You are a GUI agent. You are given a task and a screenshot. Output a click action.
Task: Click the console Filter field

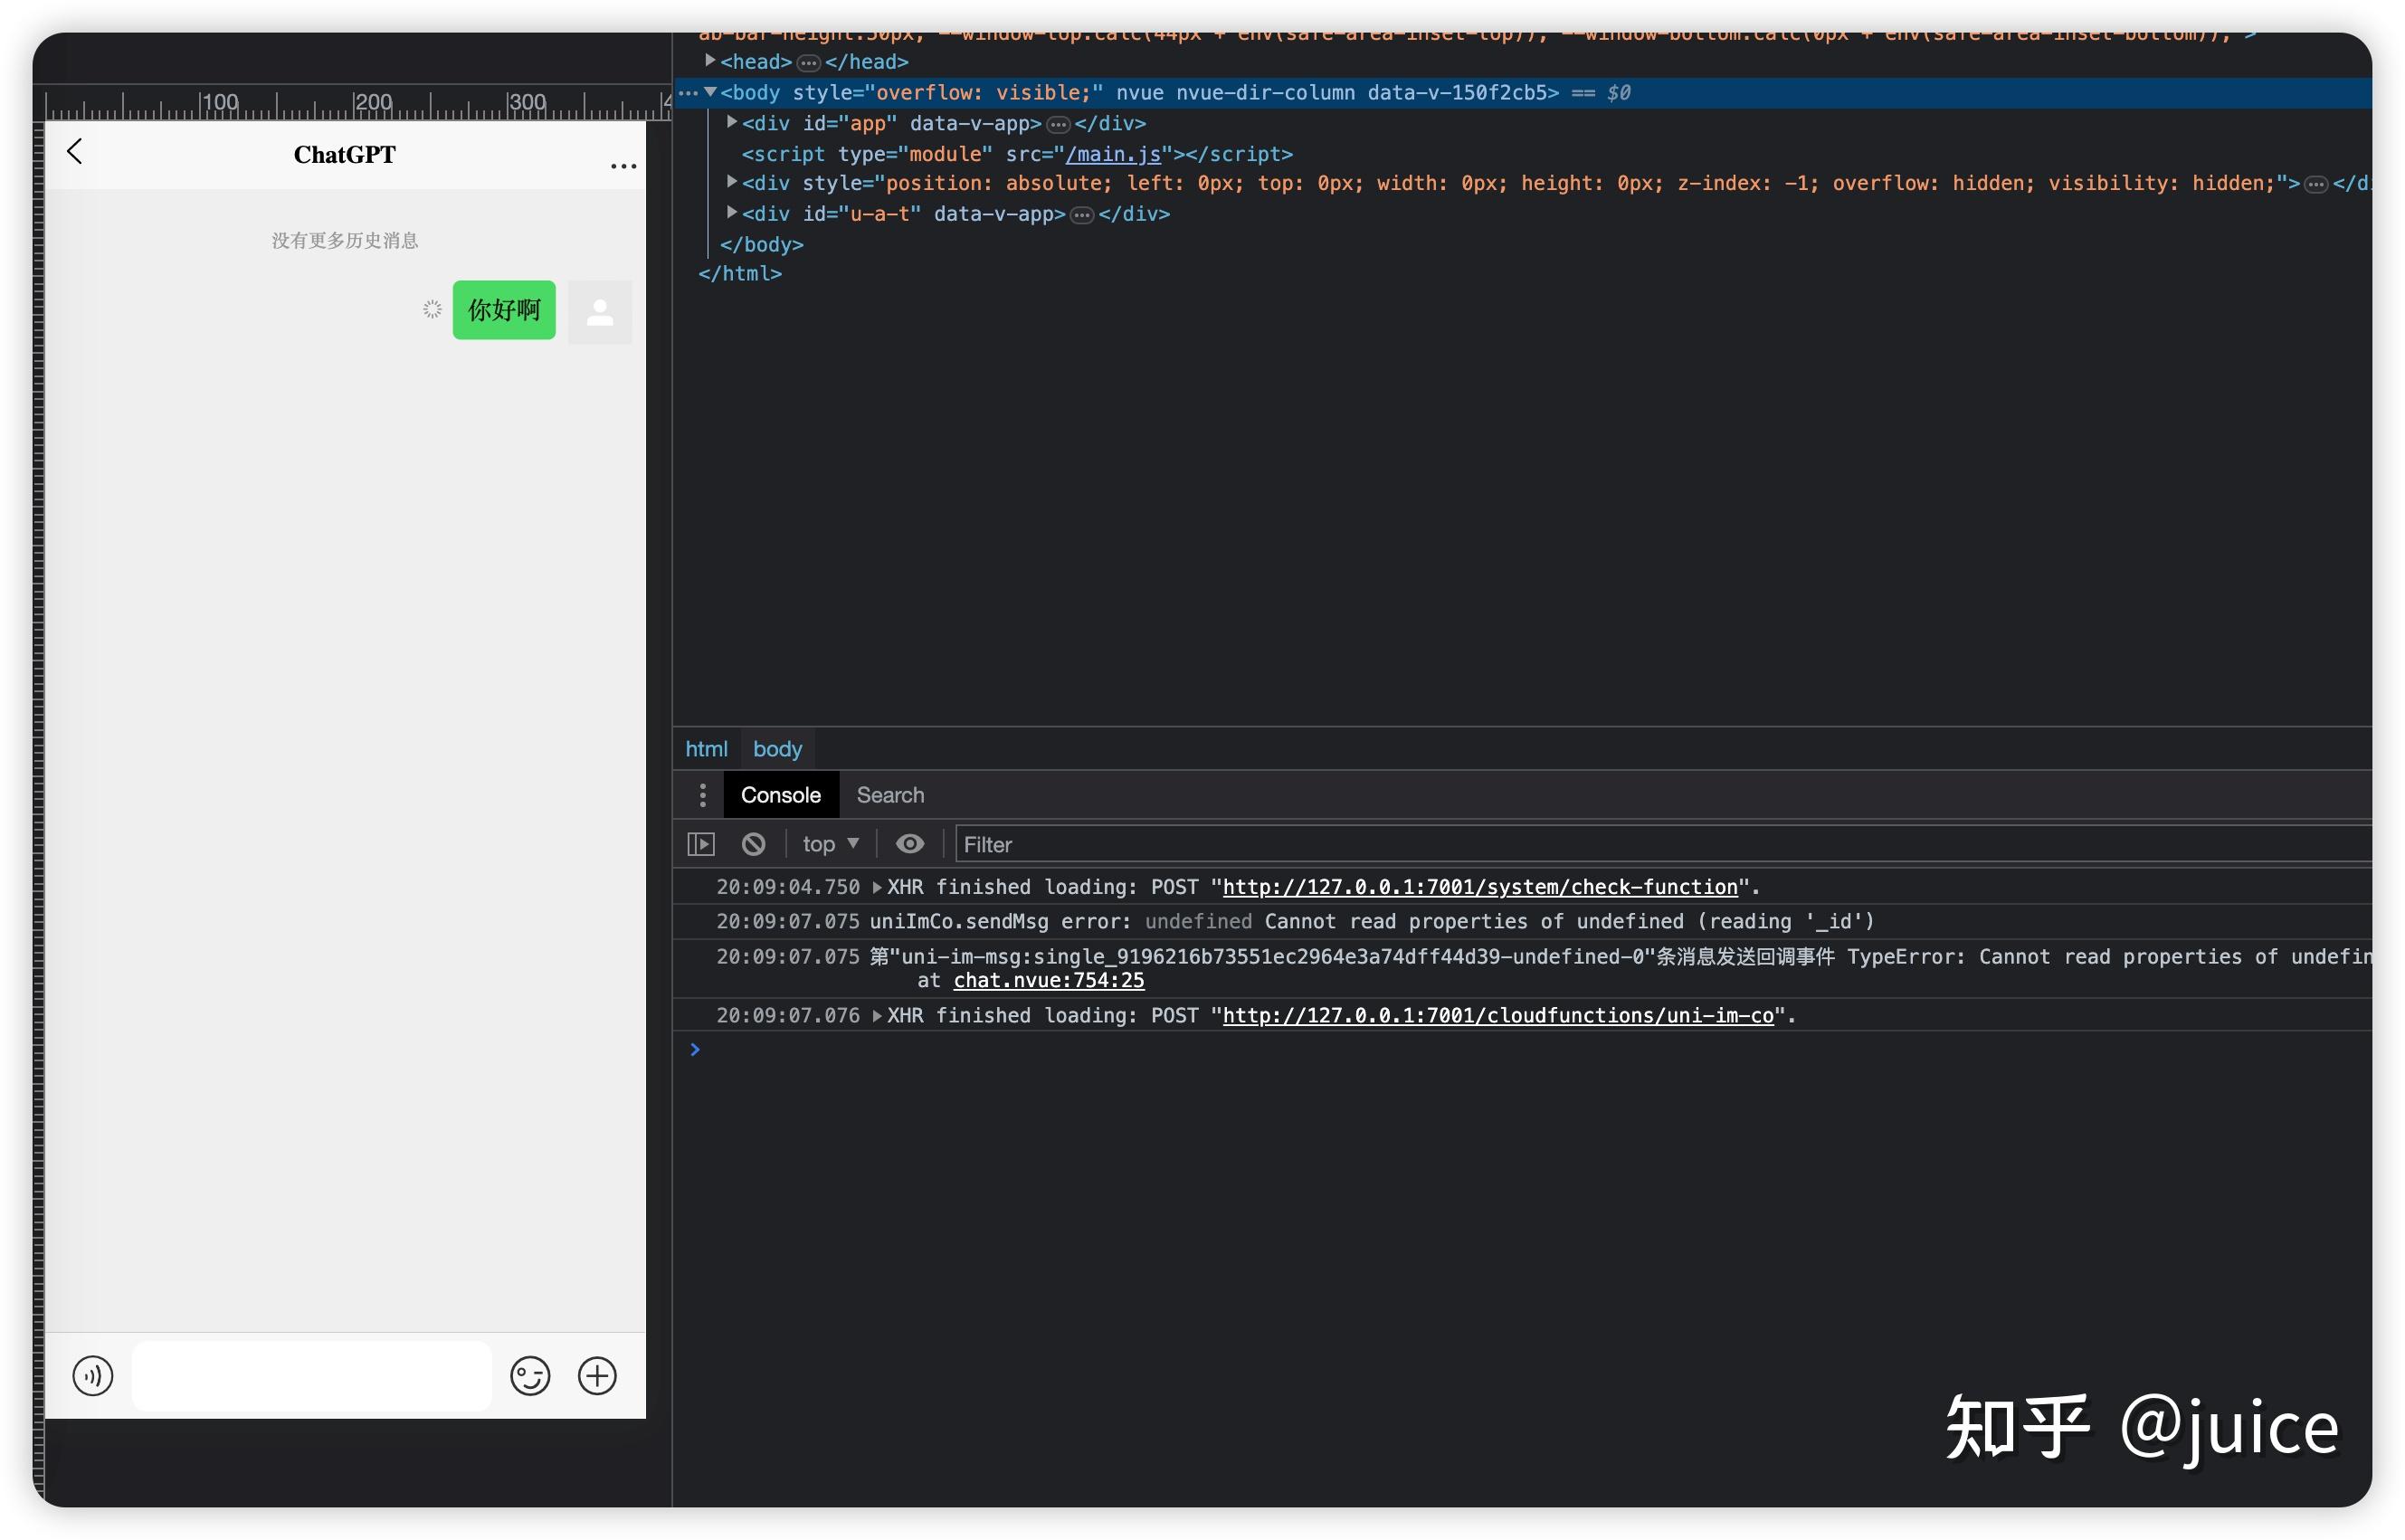(1662, 844)
